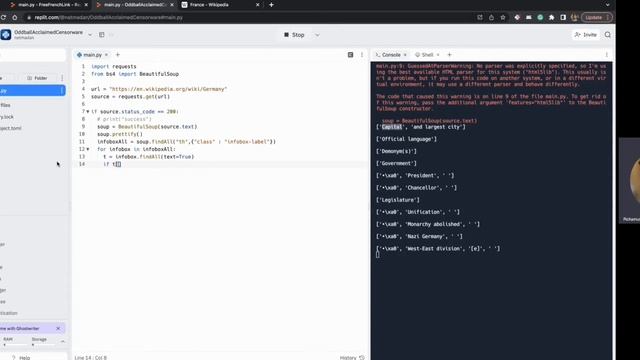Click the Ghostwriter promo banner text
This screenshot has height=360, width=640.
coord(20,329)
